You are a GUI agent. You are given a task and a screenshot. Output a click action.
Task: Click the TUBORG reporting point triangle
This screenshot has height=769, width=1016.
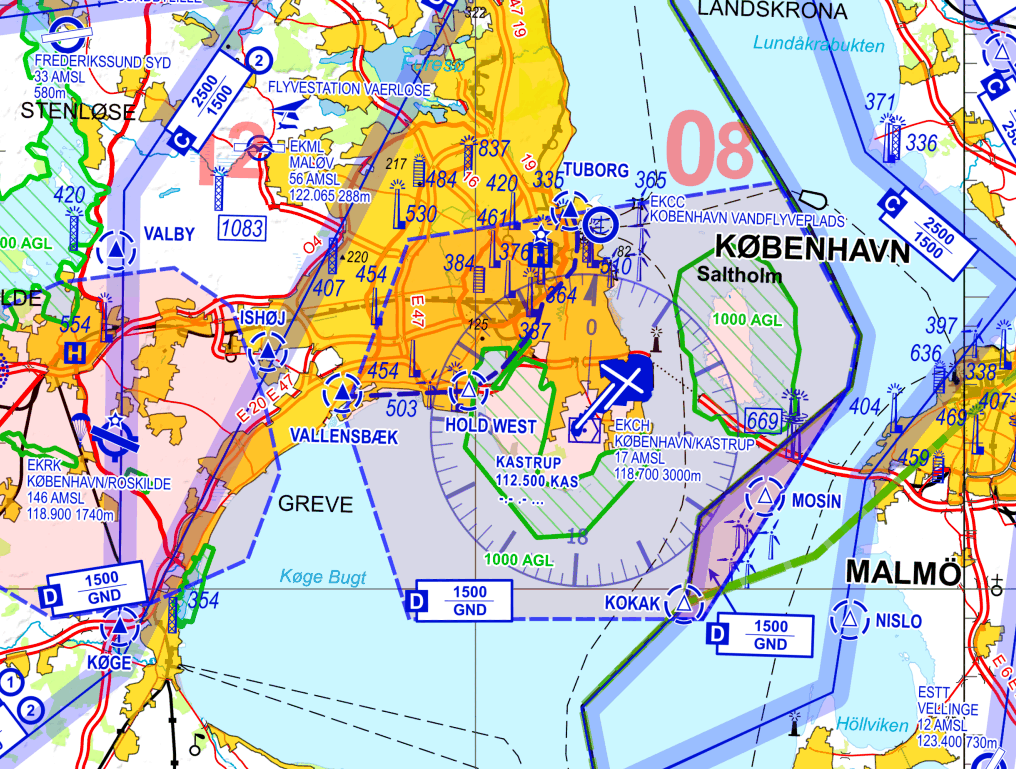click(x=569, y=211)
